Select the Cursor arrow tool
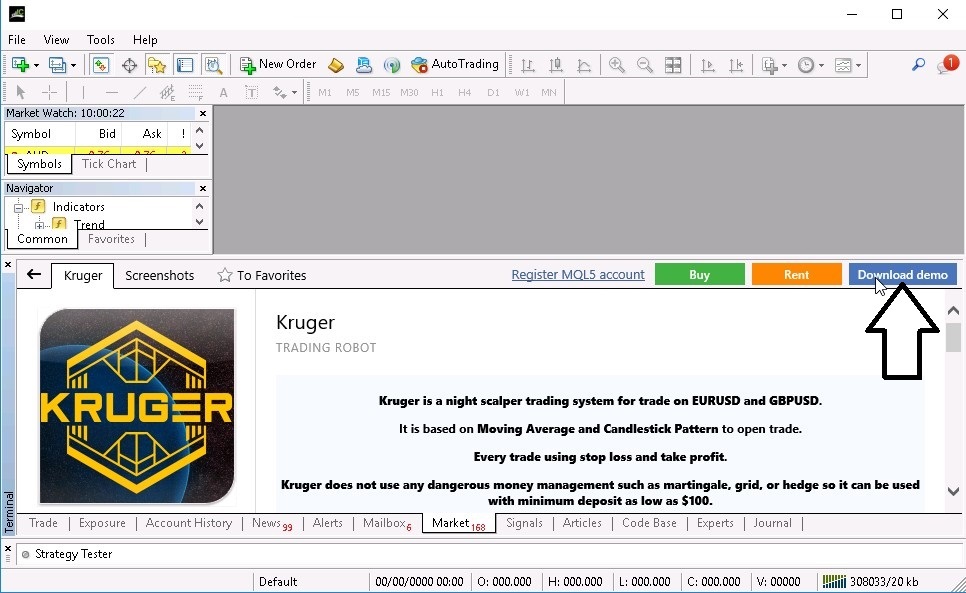Viewport: 966px width, 593px height. [21, 92]
